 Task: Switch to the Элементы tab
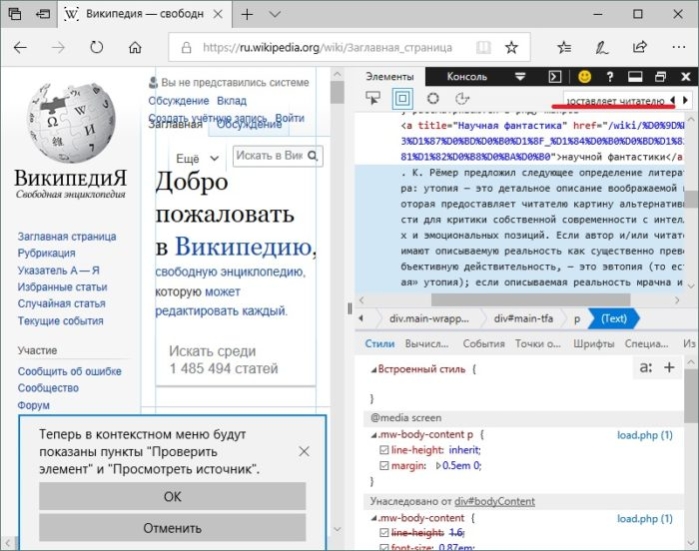coord(390,77)
